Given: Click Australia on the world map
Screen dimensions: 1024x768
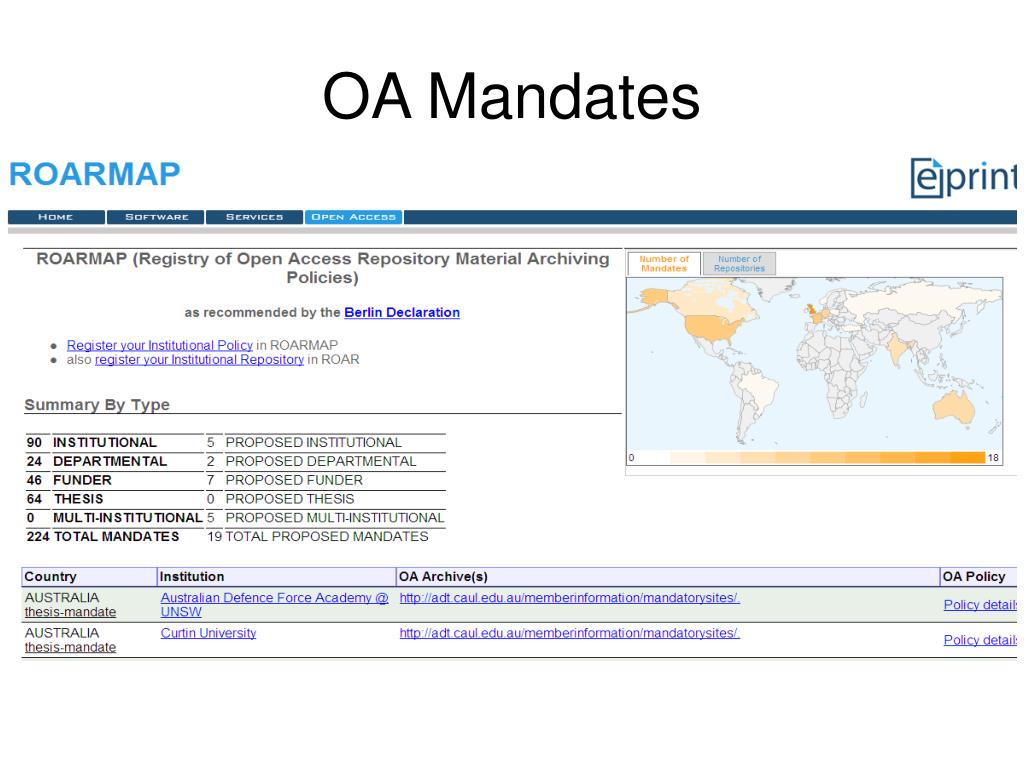Looking at the screenshot, I should click(x=954, y=408).
